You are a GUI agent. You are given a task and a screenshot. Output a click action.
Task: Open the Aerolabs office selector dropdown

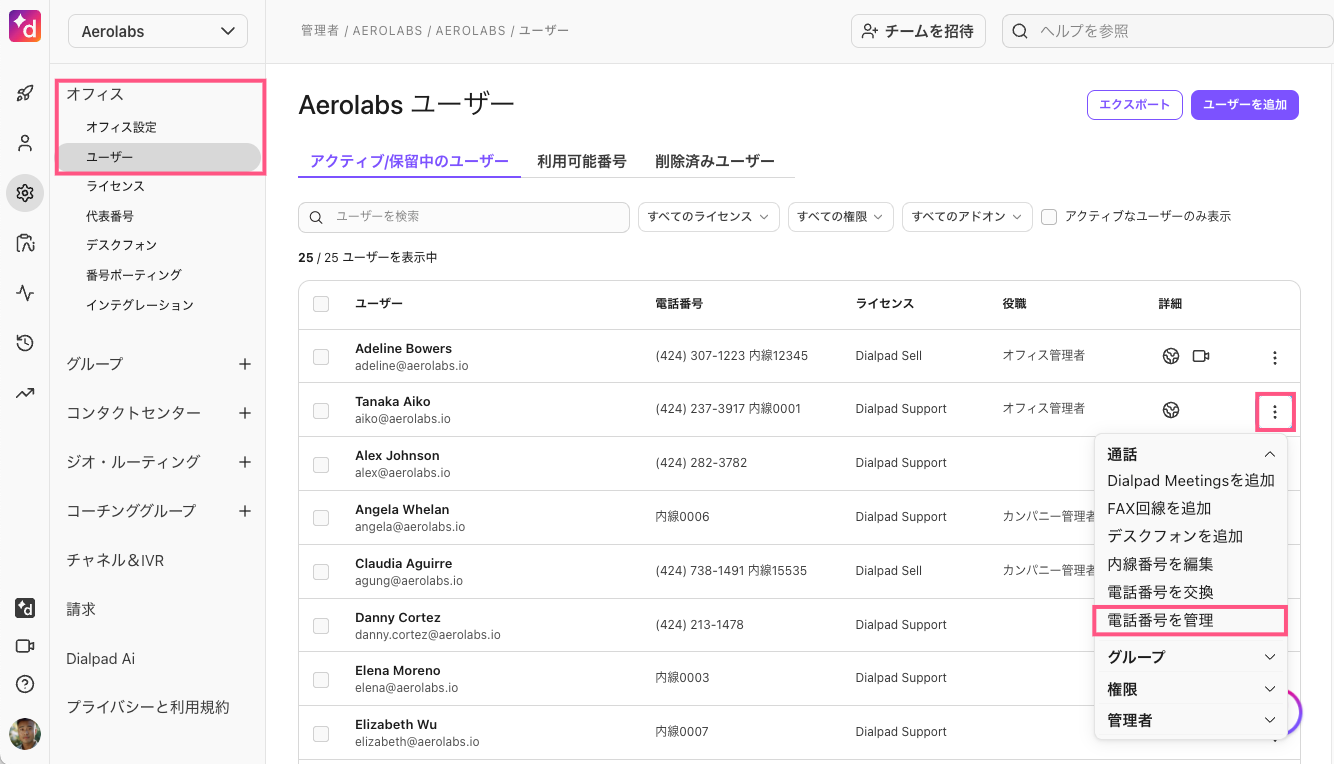tap(158, 31)
